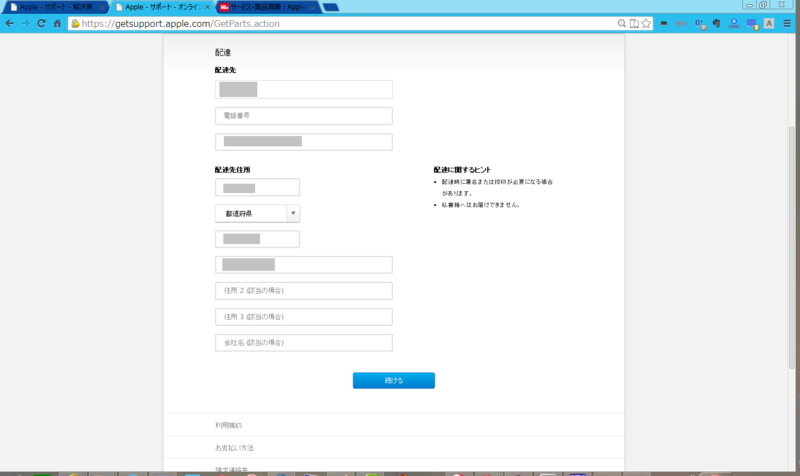Click the field directly above the 住所 2 field
The image size is (800, 476).
coord(304,265)
